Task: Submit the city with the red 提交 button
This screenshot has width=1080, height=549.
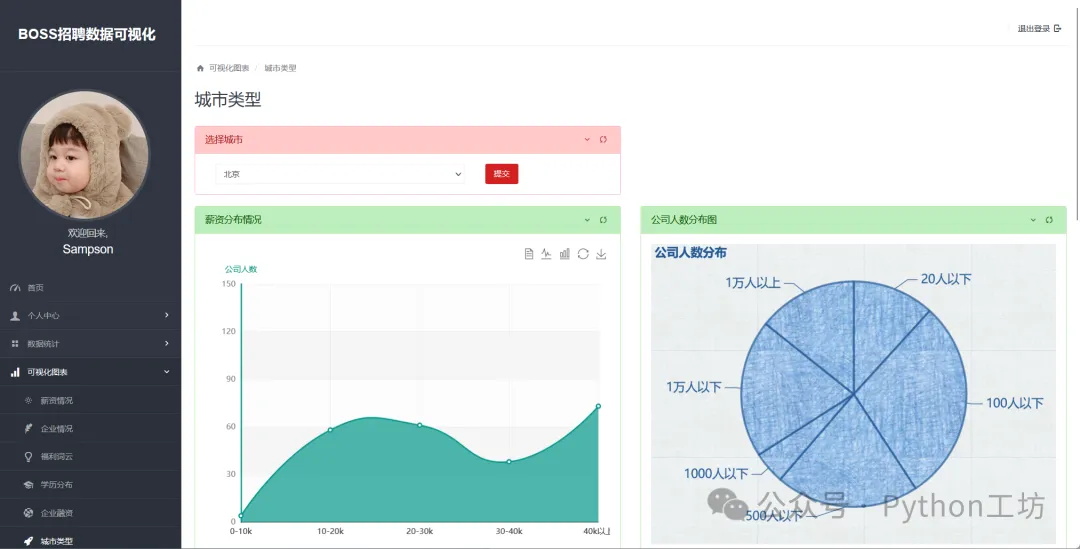Action: 501,174
